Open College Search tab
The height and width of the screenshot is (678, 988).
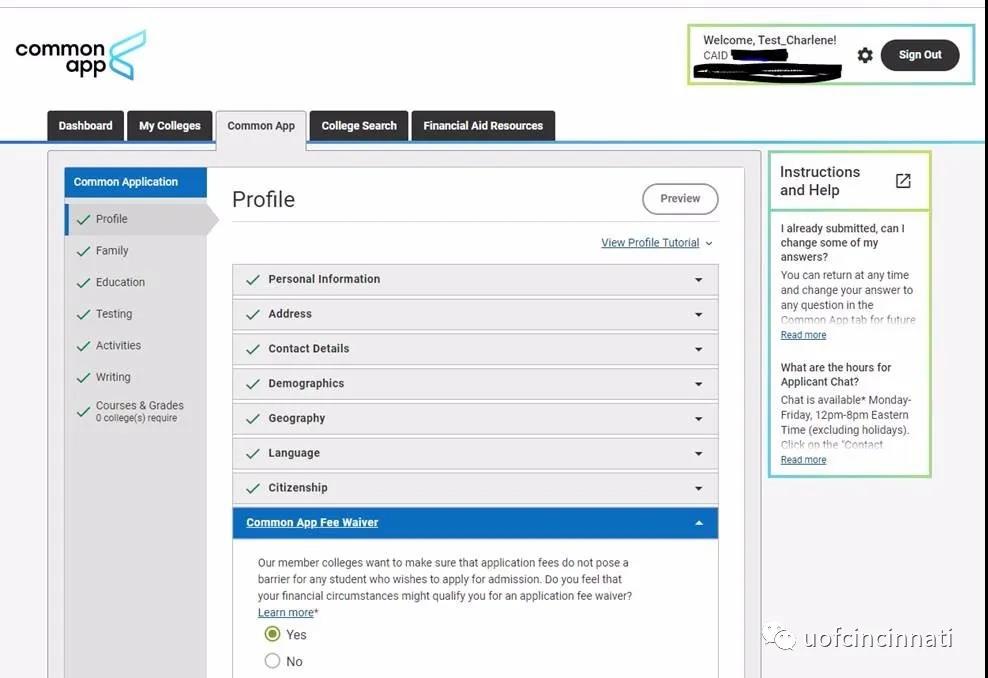pos(359,126)
